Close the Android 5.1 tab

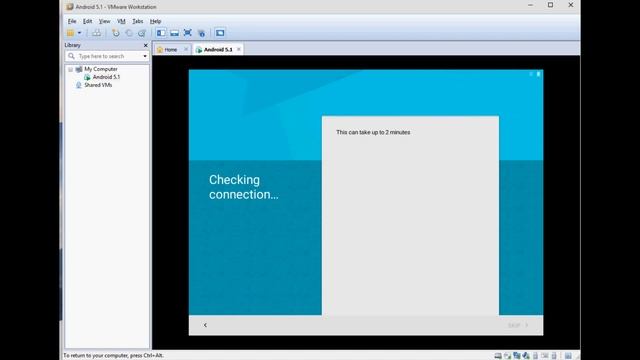pyautogui.click(x=239, y=49)
